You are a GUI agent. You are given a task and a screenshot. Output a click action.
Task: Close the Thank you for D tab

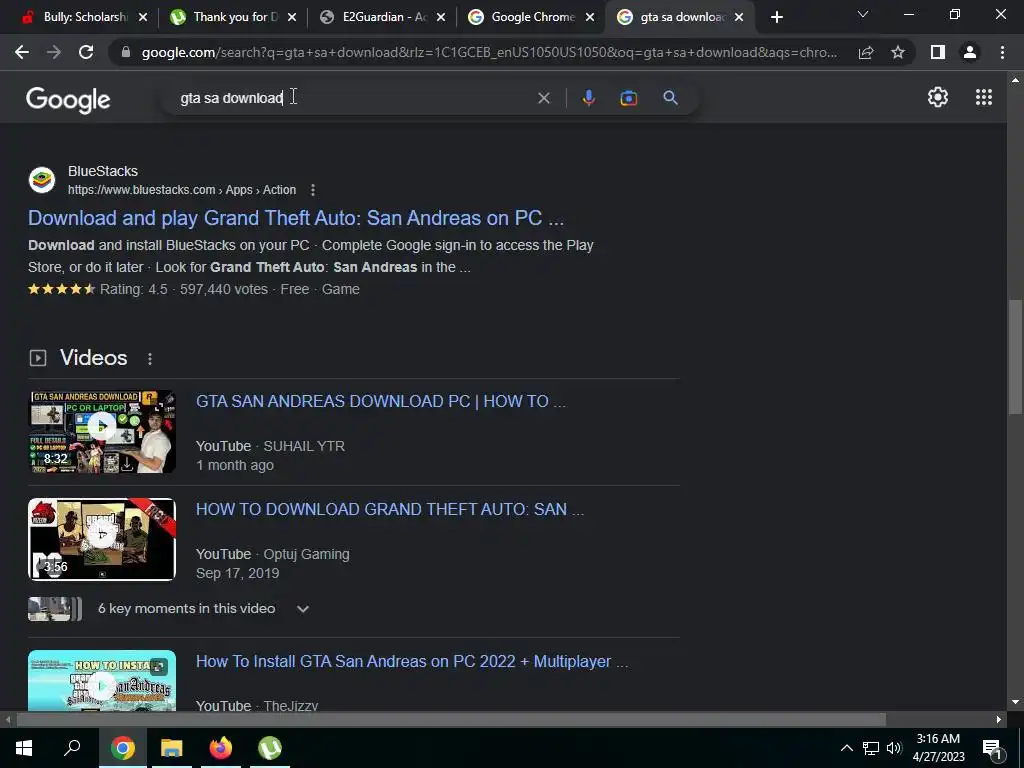[292, 17]
